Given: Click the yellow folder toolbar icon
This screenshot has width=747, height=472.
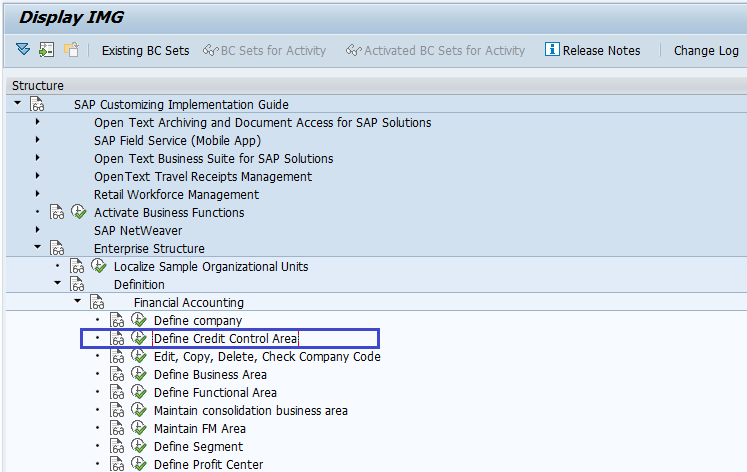Looking at the screenshot, I should [x=71, y=50].
